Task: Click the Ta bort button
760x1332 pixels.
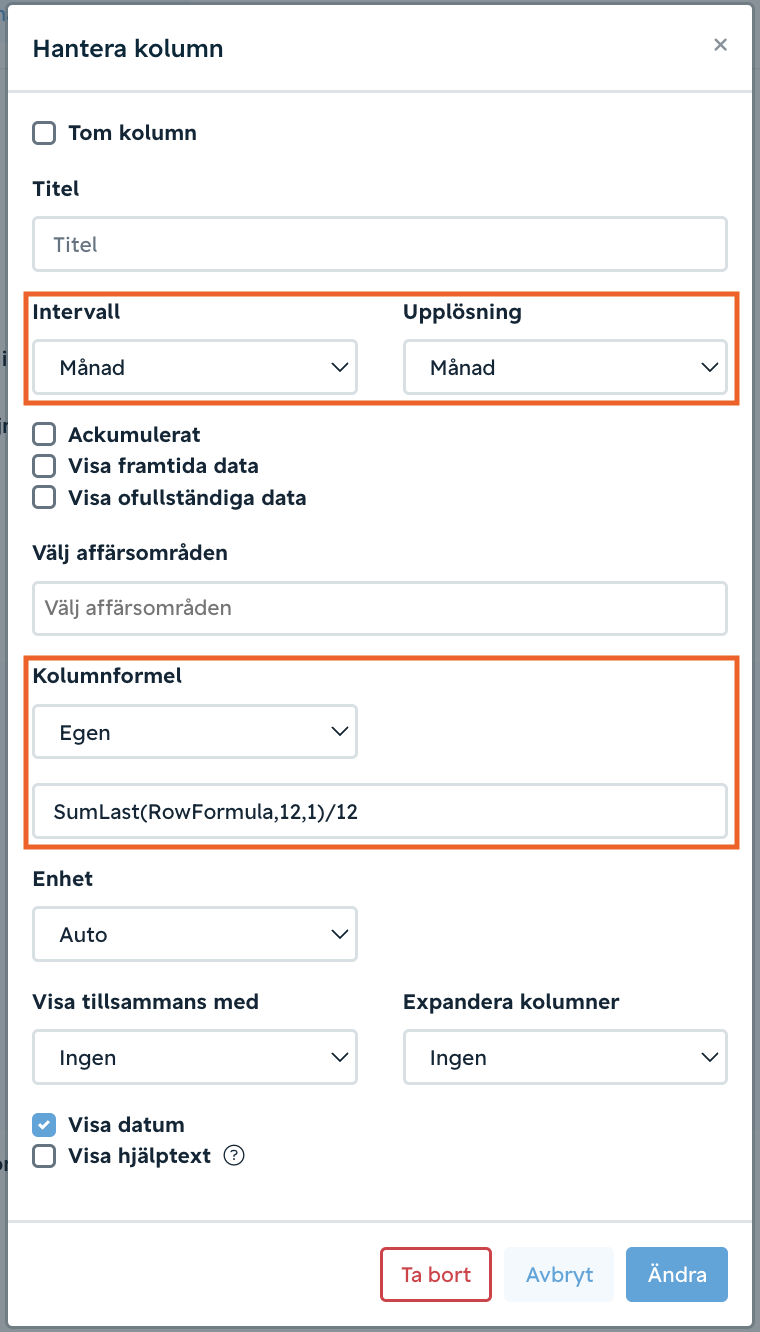Action: point(436,1274)
